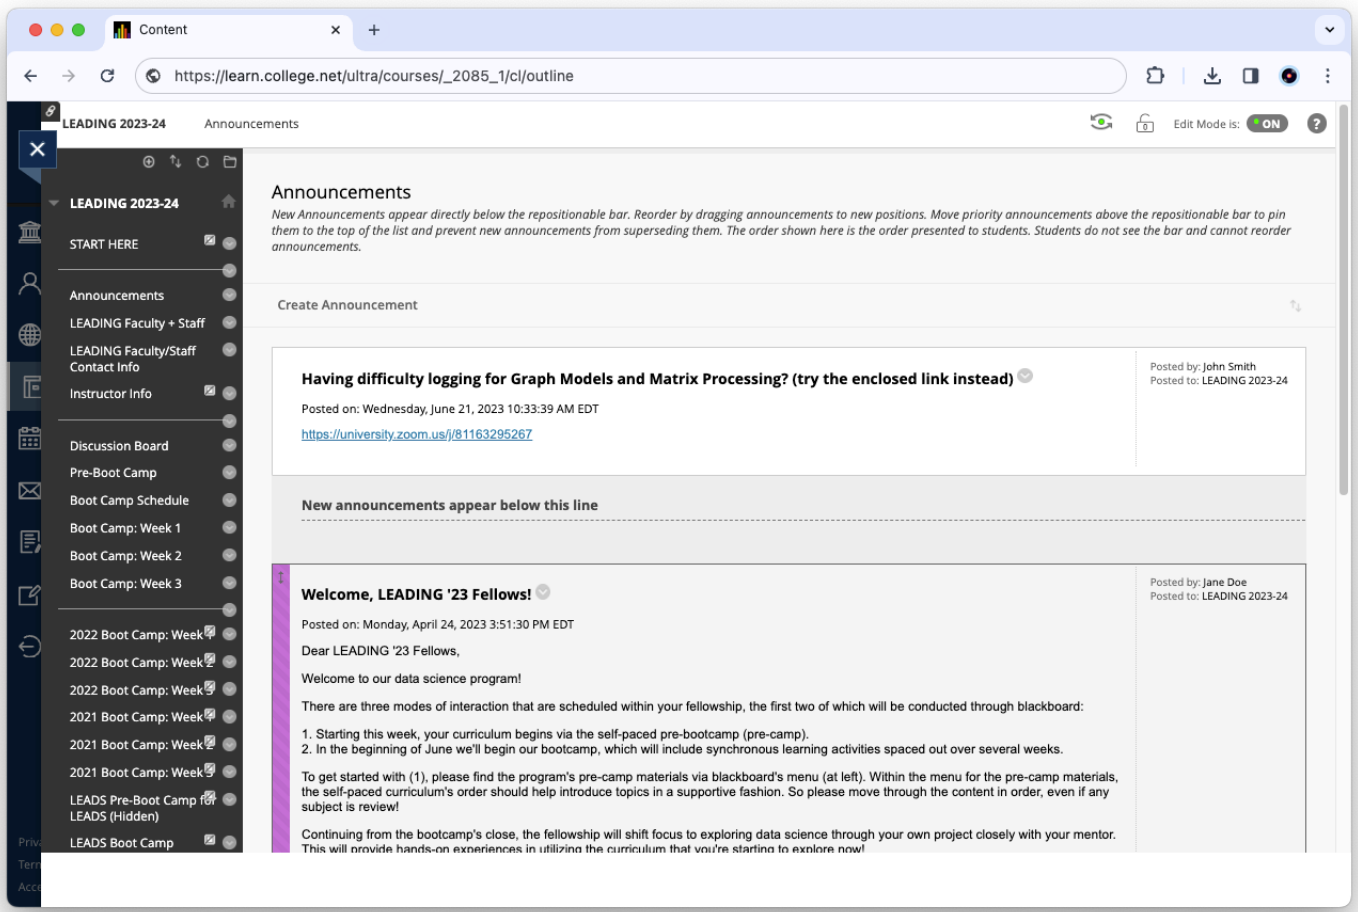Image resolution: width=1358 pixels, height=912 pixels.
Task: Open the university zoom link
Action: click(x=416, y=435)
